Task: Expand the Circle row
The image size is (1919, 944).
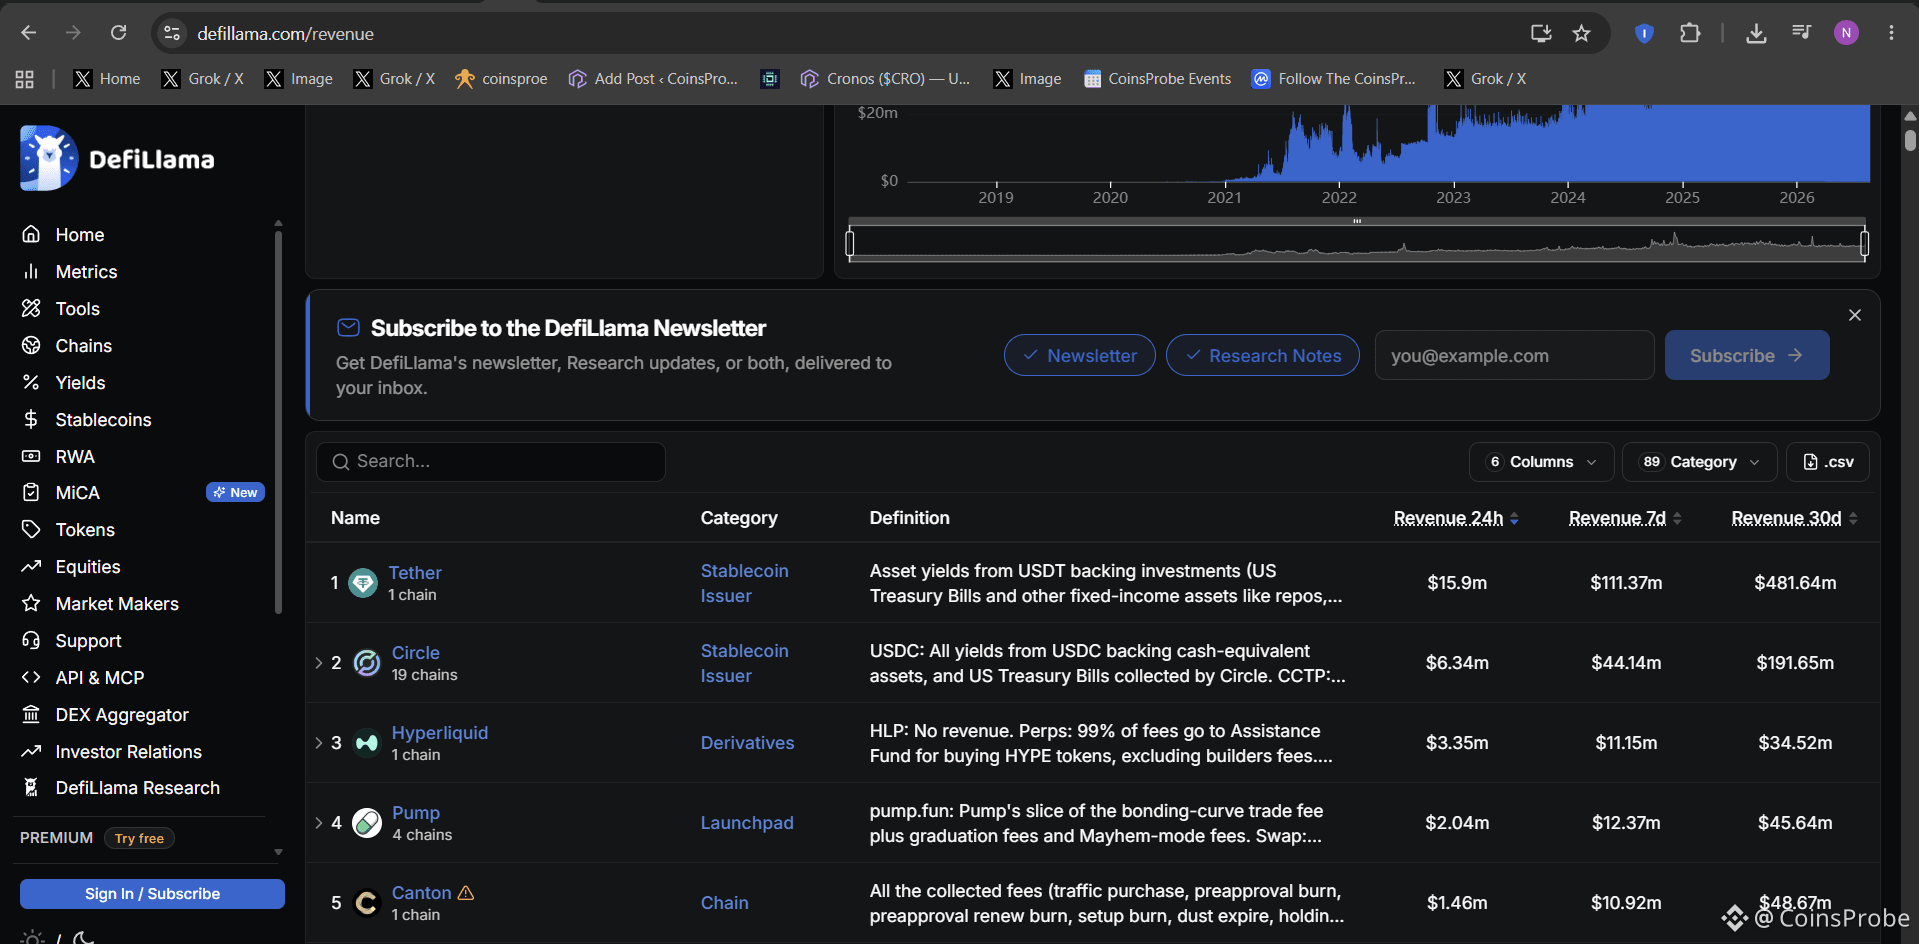Action: [x=319, y=663]
